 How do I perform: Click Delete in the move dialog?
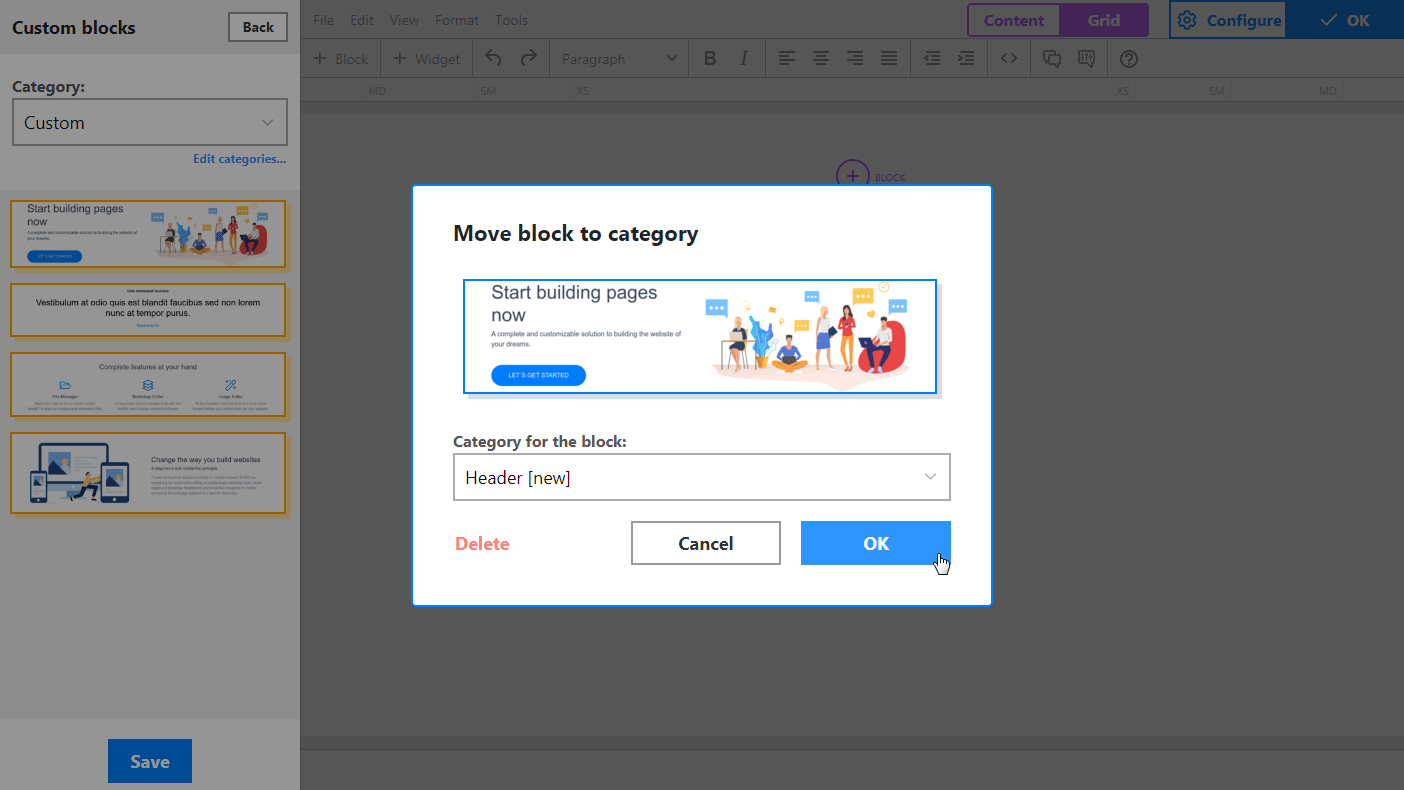pyautogui.click(x=482, y=543)
